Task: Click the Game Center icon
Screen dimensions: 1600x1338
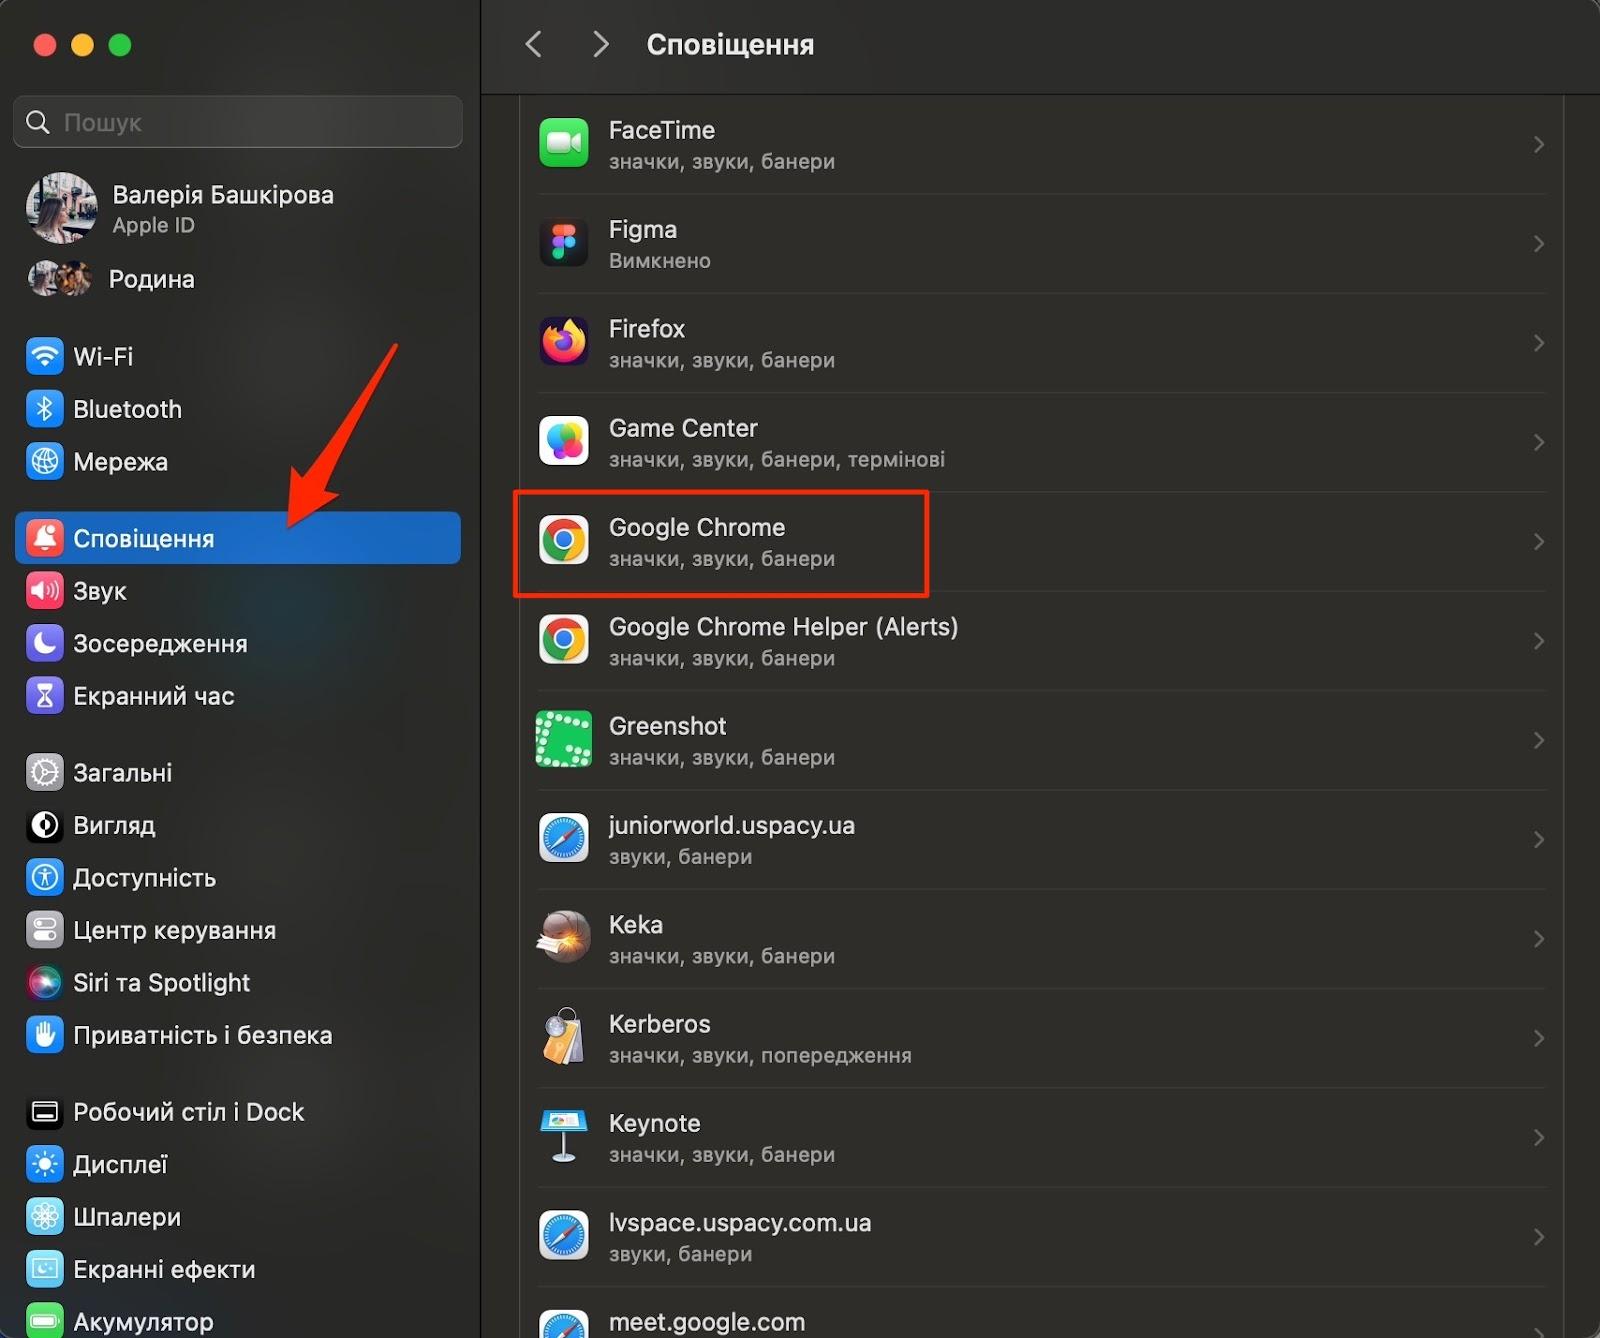Action: 564,442
